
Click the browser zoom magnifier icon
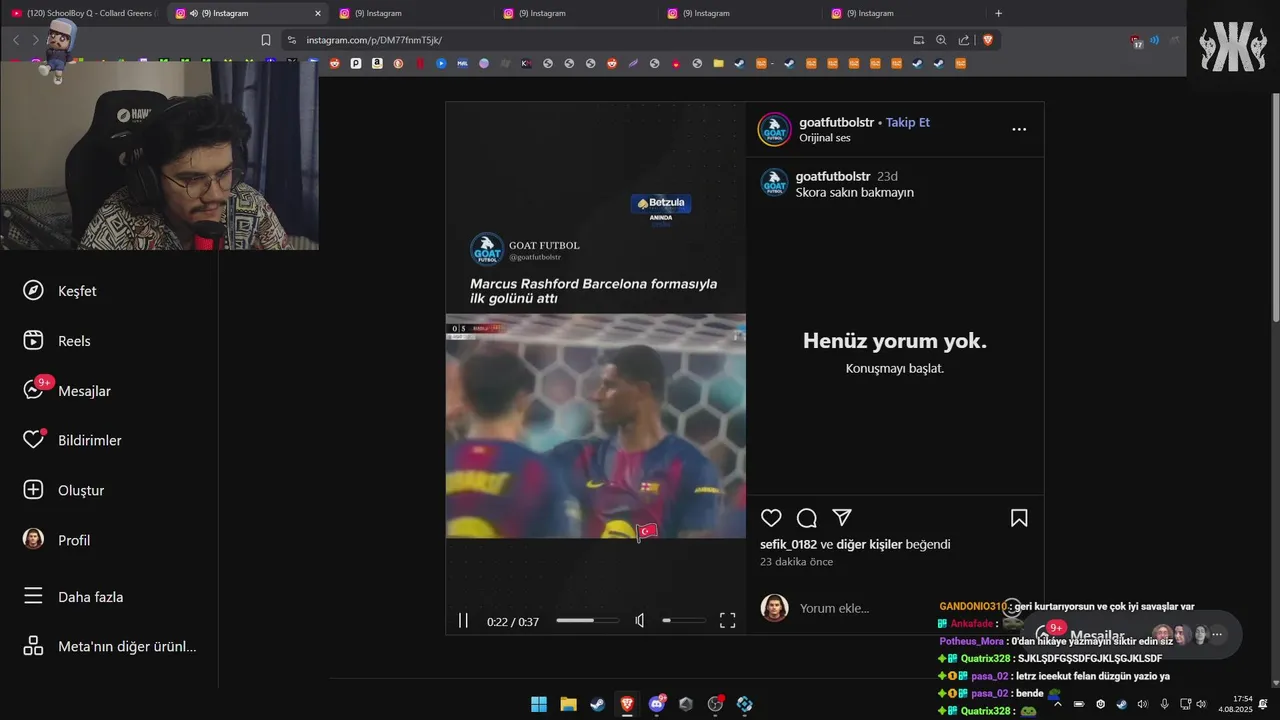point(941,40)
